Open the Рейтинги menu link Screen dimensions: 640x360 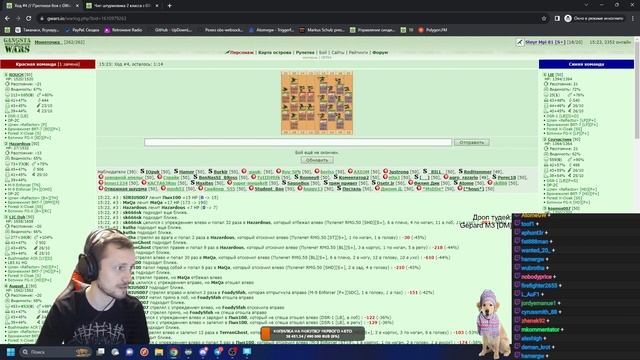click(358, 53)
